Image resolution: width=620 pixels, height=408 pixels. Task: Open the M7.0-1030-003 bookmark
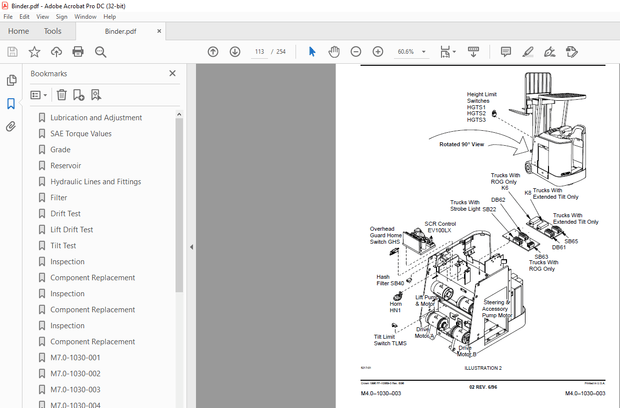pos(75,389)
